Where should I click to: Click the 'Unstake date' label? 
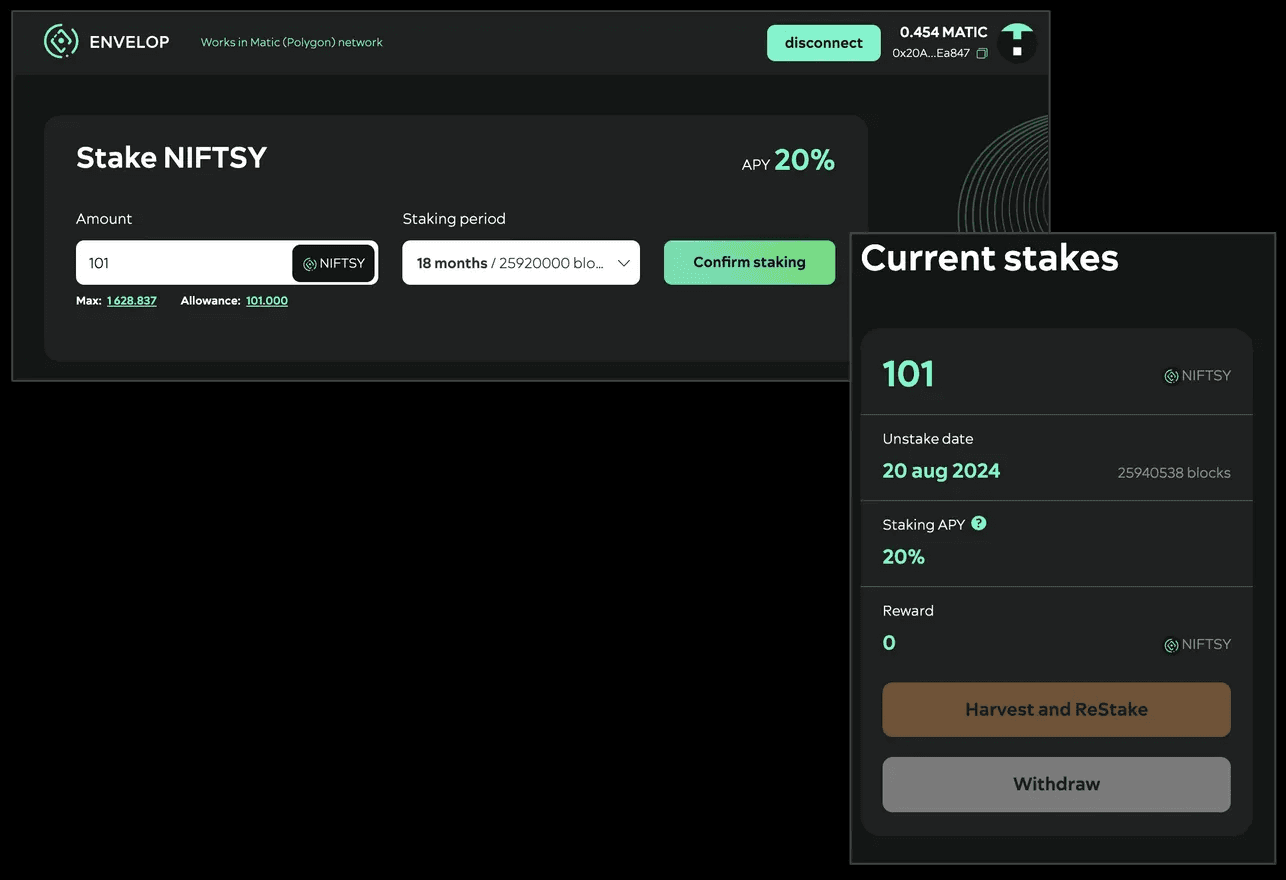pyautogui.click(x=928, y=439)
